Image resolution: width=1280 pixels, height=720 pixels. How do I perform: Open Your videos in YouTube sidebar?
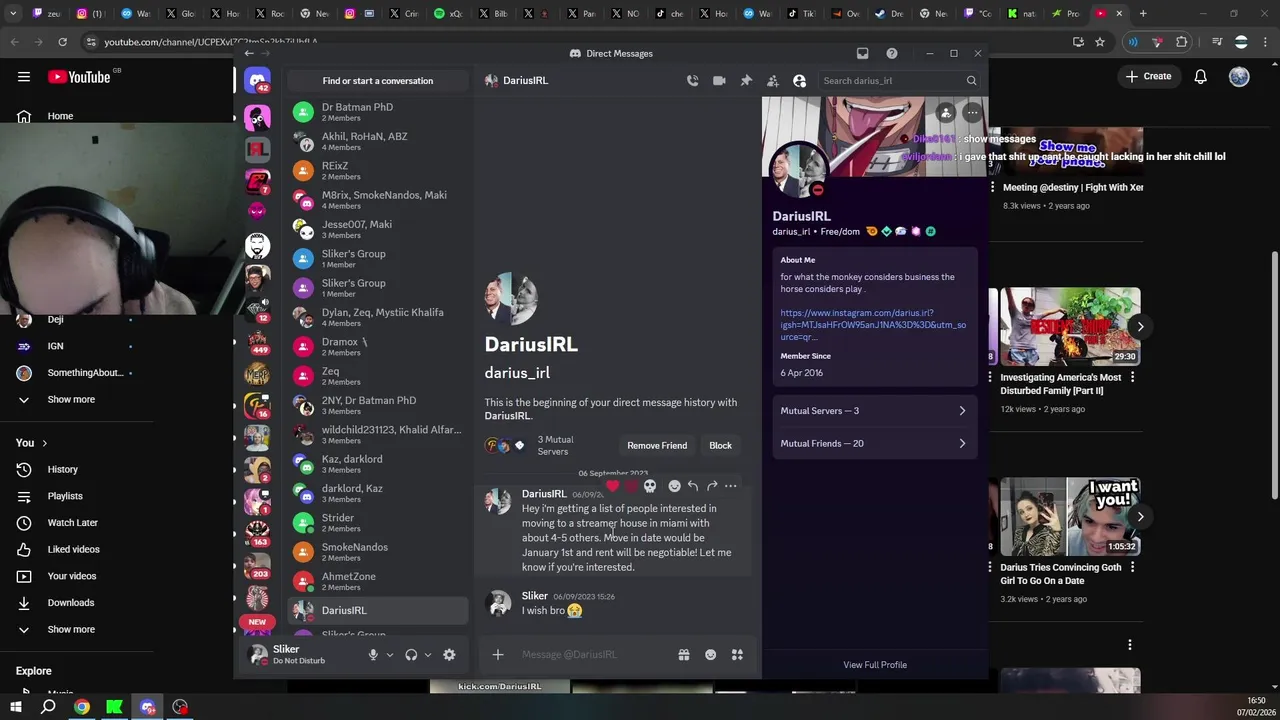point(70,577)
